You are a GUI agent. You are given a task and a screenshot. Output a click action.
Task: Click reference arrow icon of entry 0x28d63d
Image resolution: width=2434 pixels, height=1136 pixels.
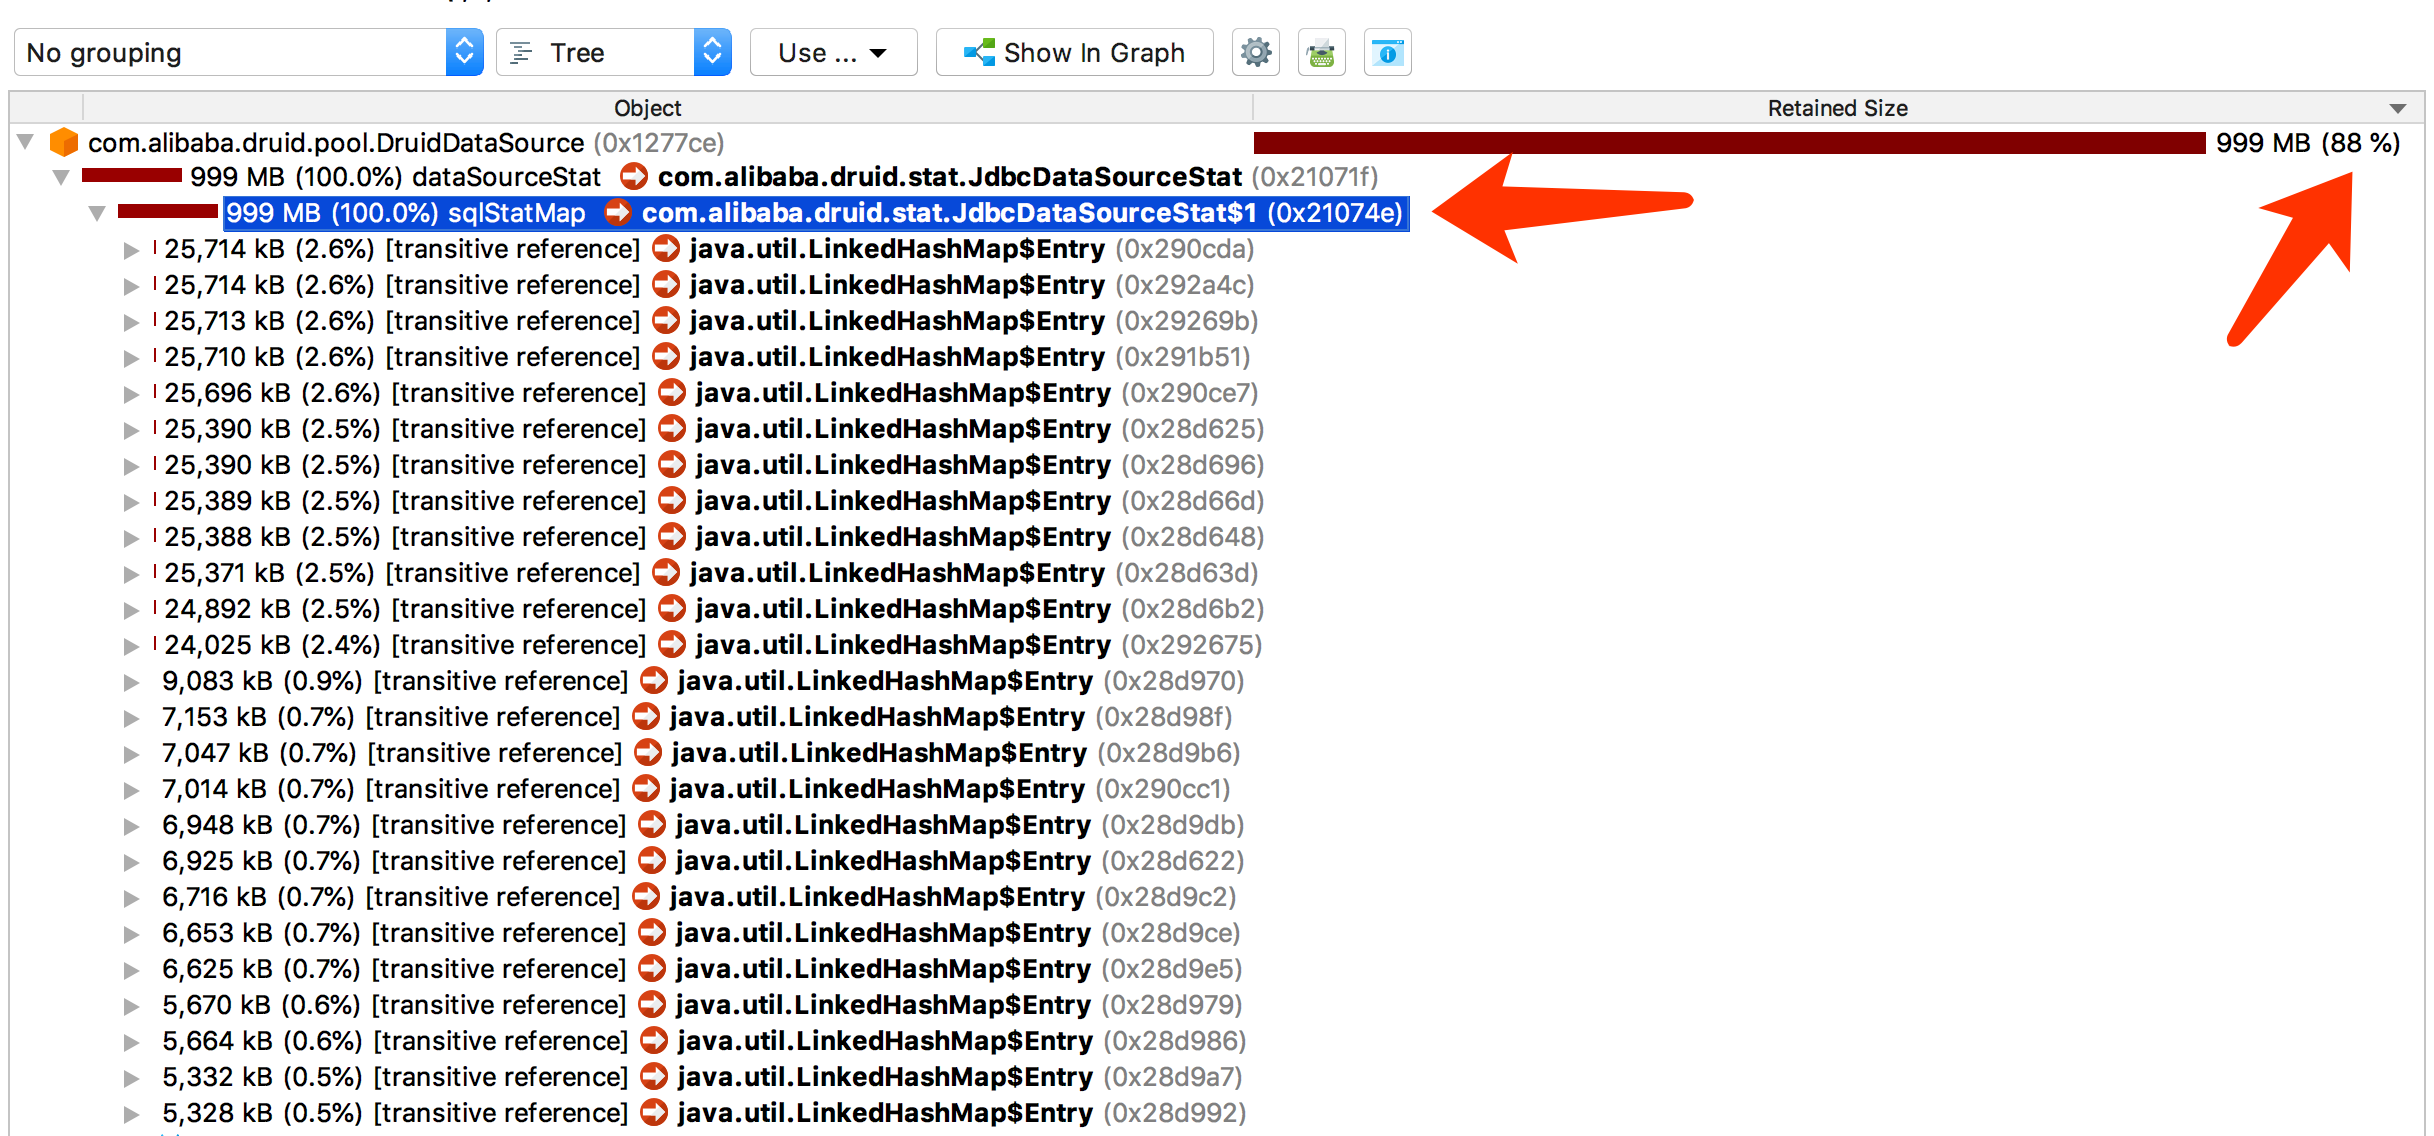tap(666, 573)
